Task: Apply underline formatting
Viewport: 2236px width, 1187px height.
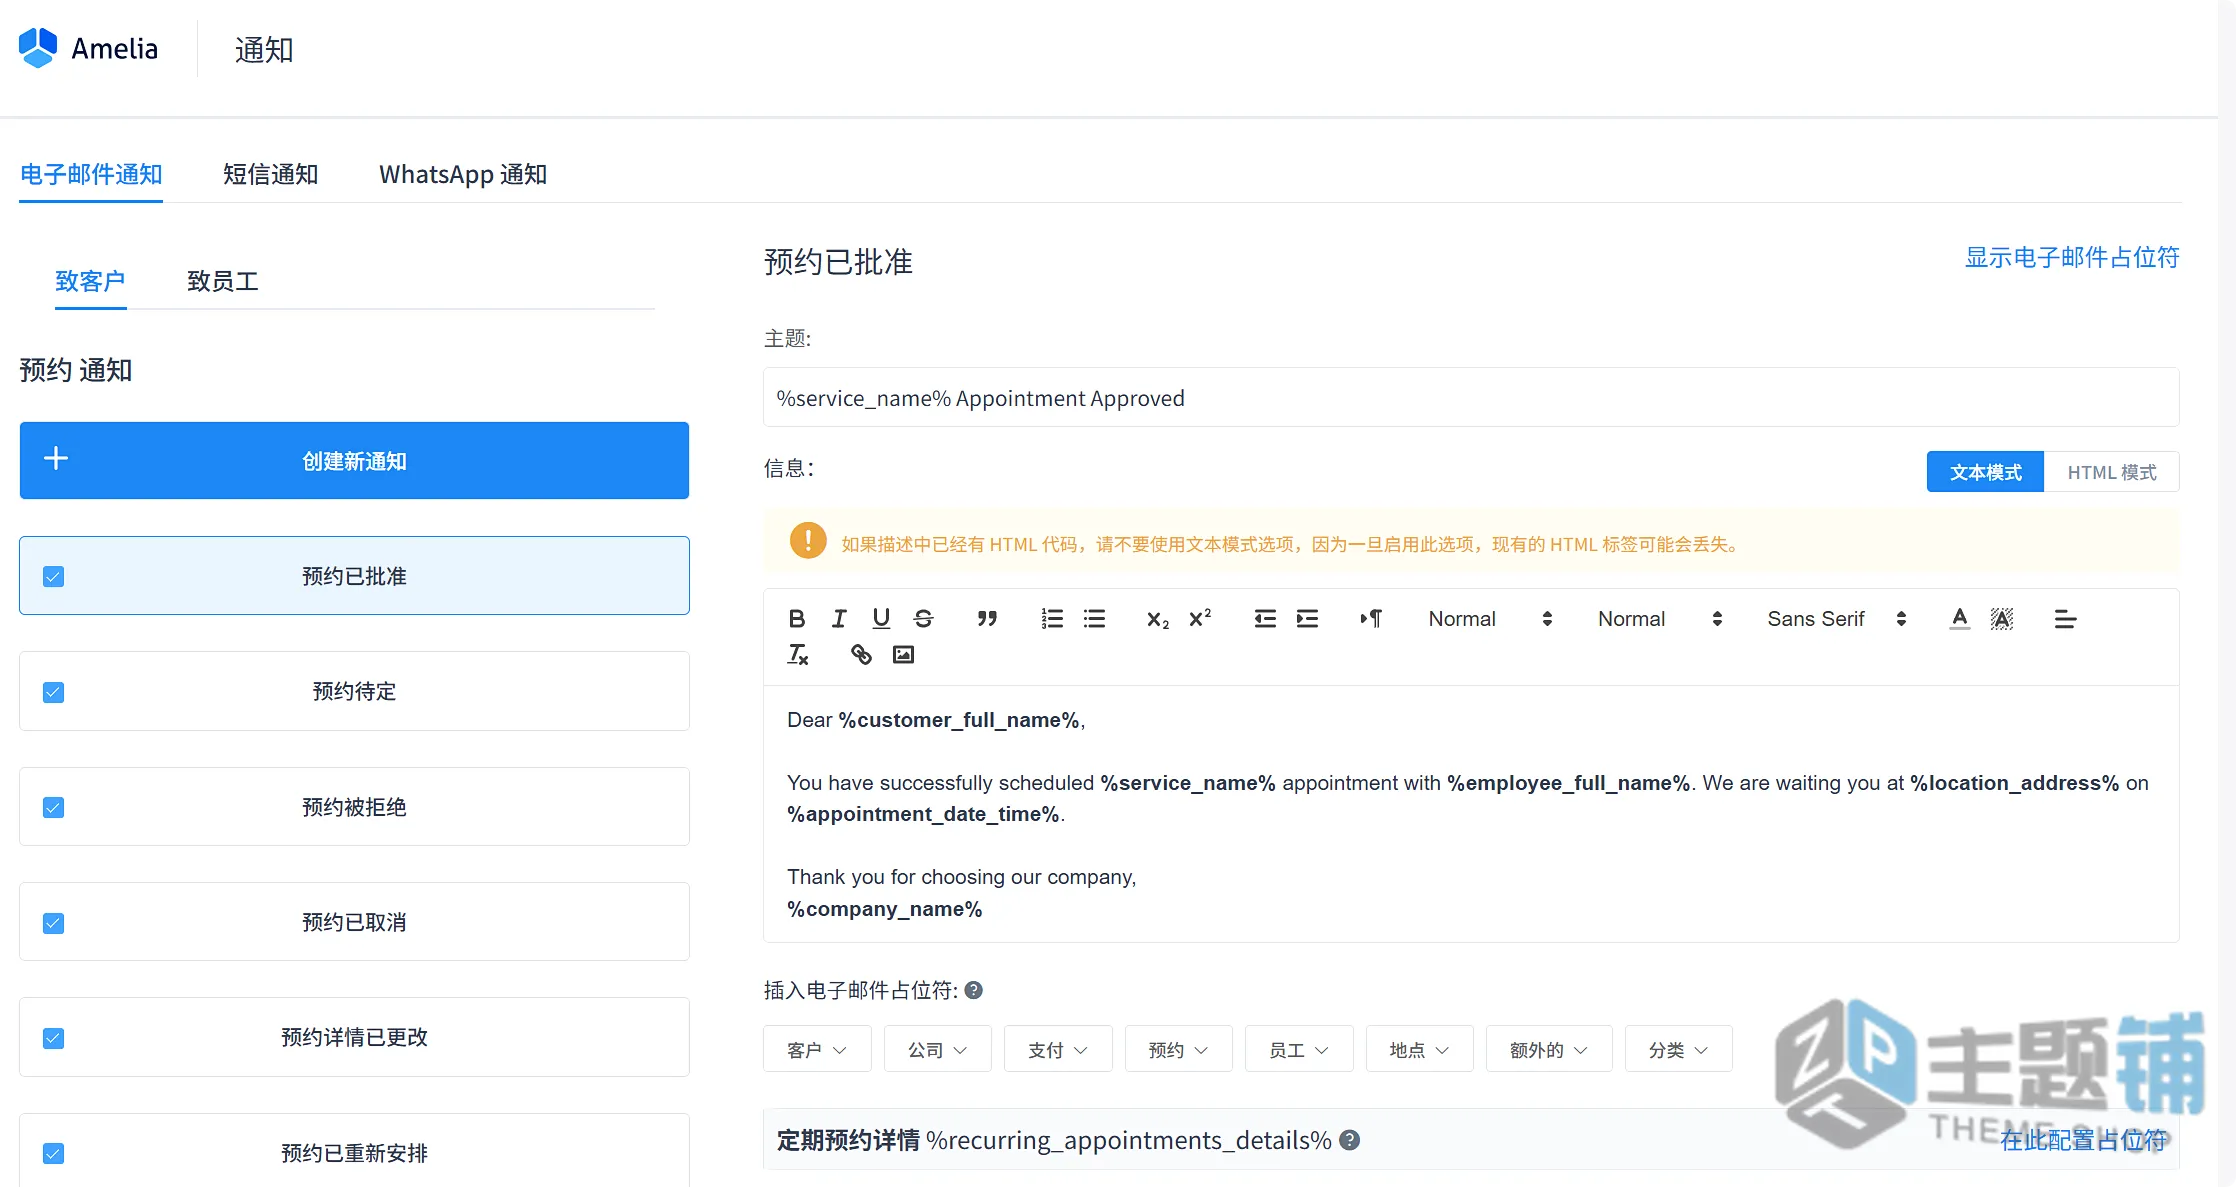Action: pos(881,619)
